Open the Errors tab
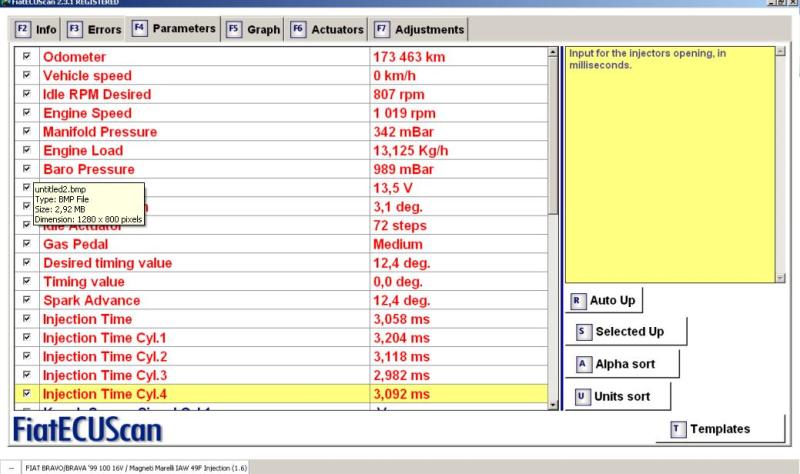This screenshot has height=474, width=800. (x=95, y=30)
